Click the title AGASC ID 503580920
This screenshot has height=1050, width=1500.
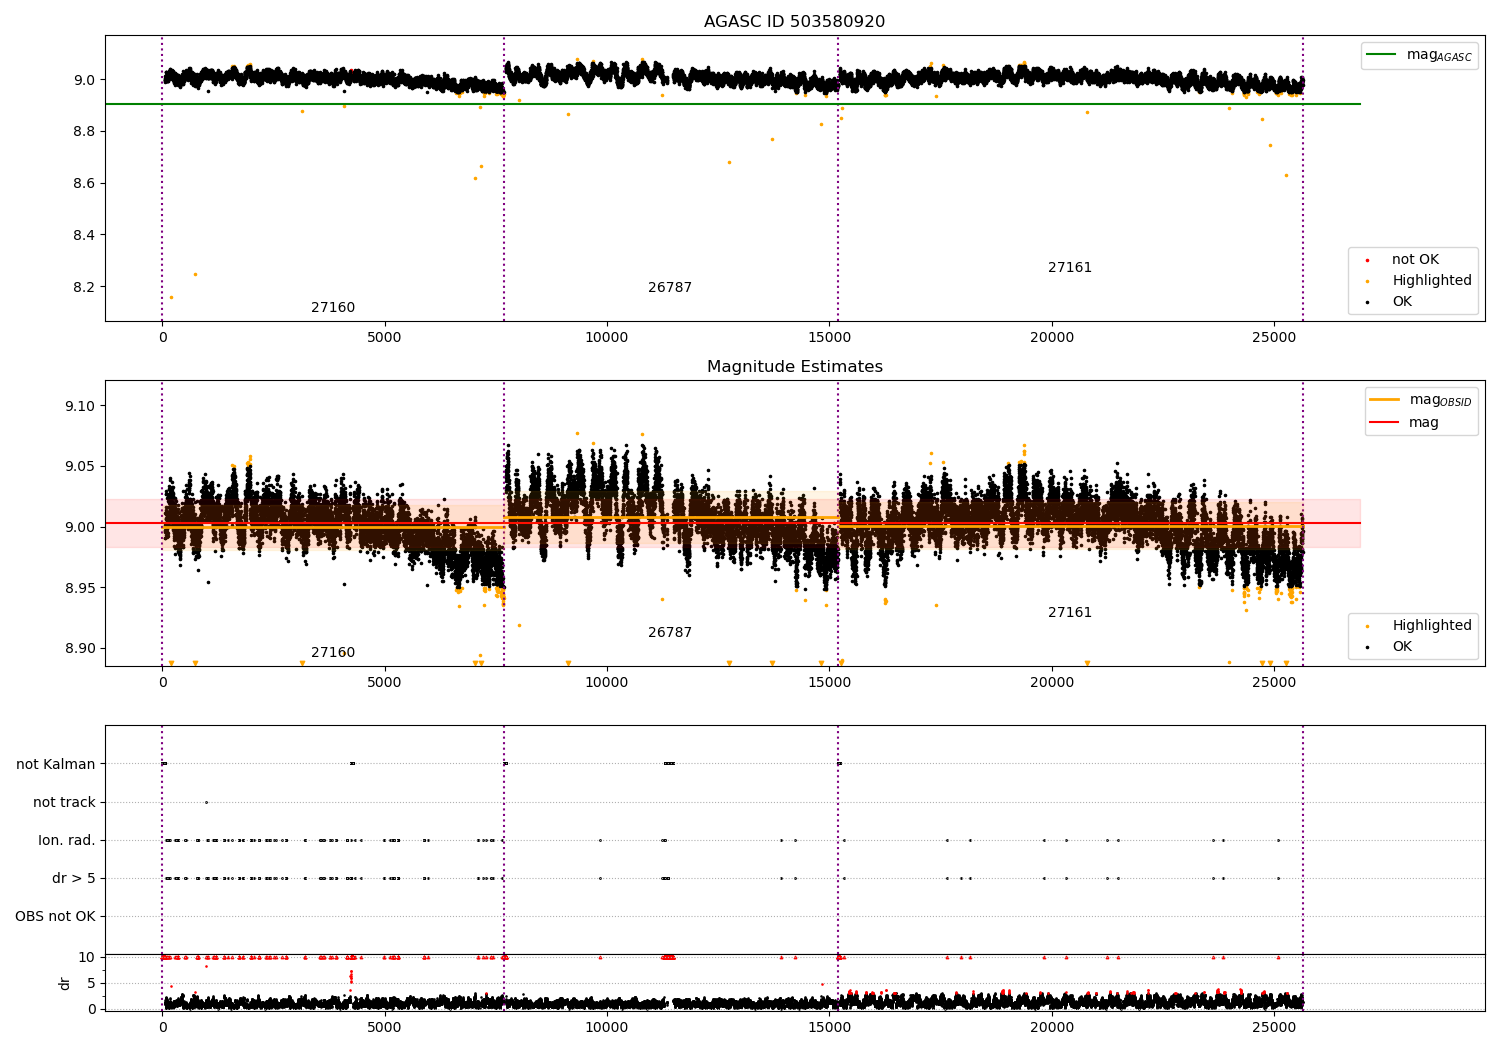pos(794,22)
